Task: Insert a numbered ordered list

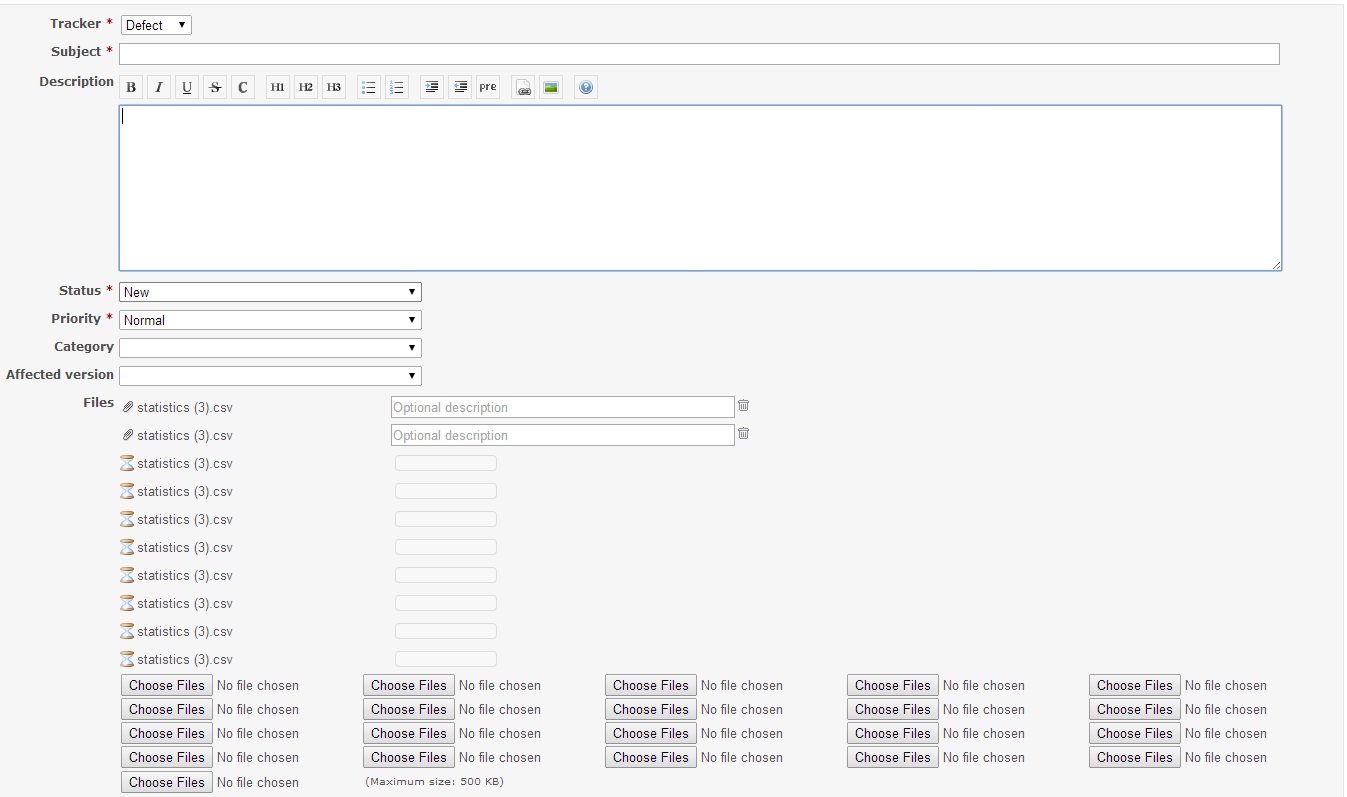Action: 397,88
